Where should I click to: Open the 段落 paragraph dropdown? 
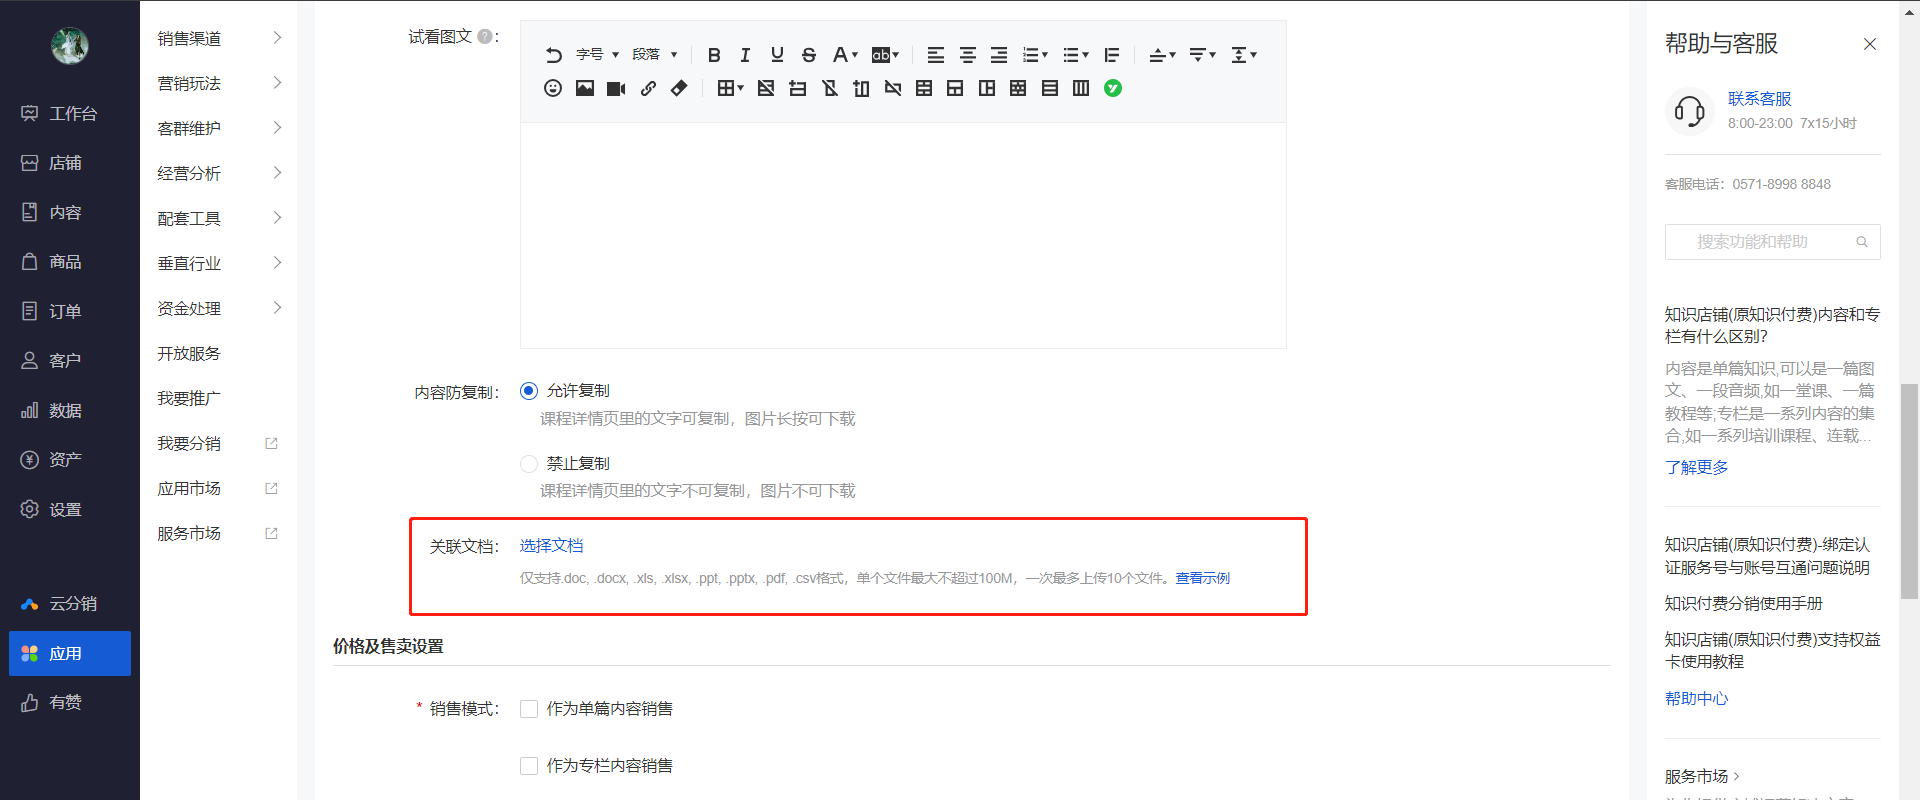pyautogui.click(x=655, y=55)
